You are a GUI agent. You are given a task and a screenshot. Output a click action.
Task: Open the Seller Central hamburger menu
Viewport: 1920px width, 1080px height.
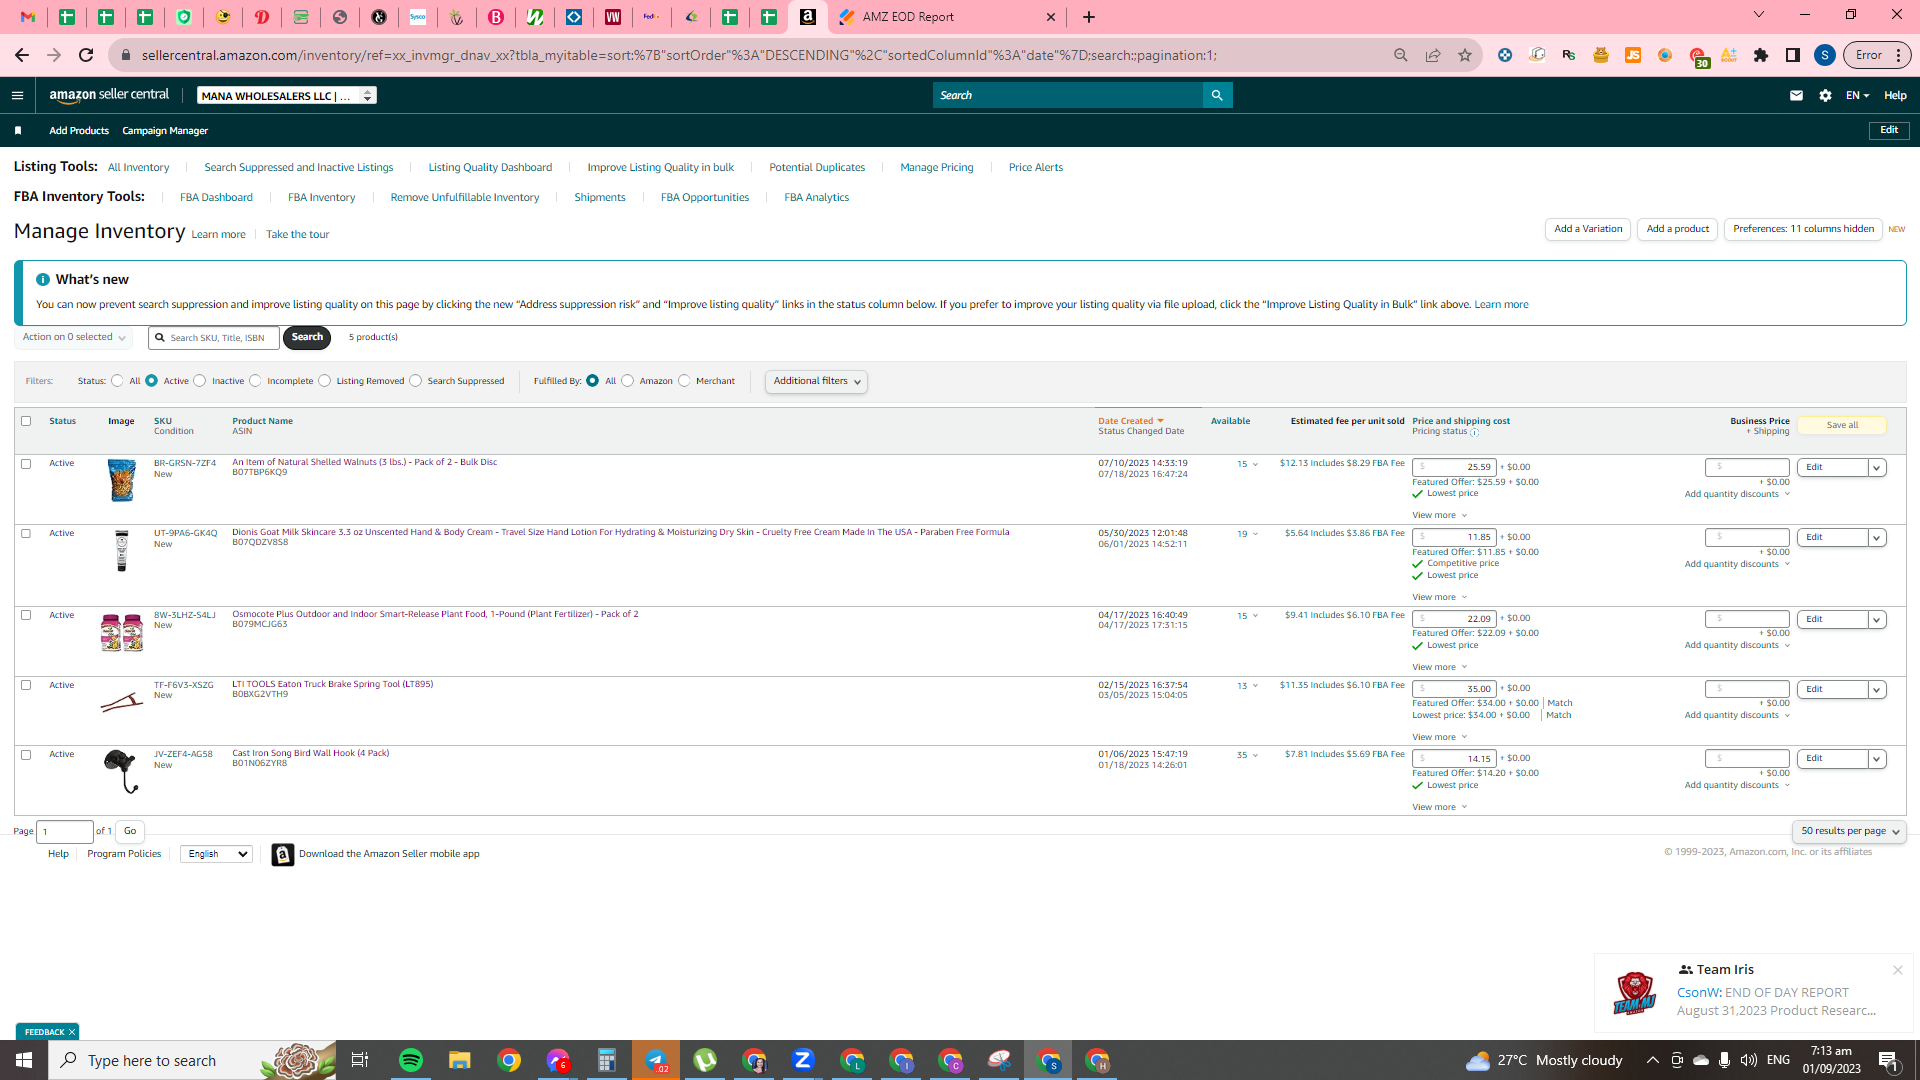pyautogui.click(x=17, y=96)
